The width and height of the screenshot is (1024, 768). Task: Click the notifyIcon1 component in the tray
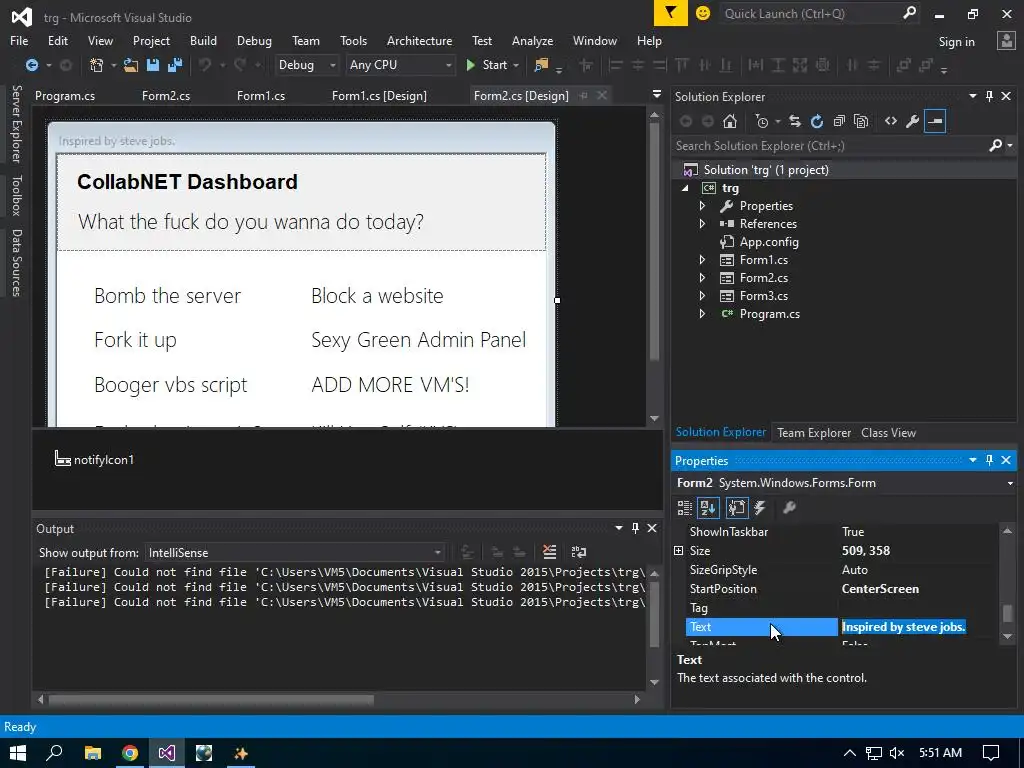pyautogui.click(x=95, y=460)
